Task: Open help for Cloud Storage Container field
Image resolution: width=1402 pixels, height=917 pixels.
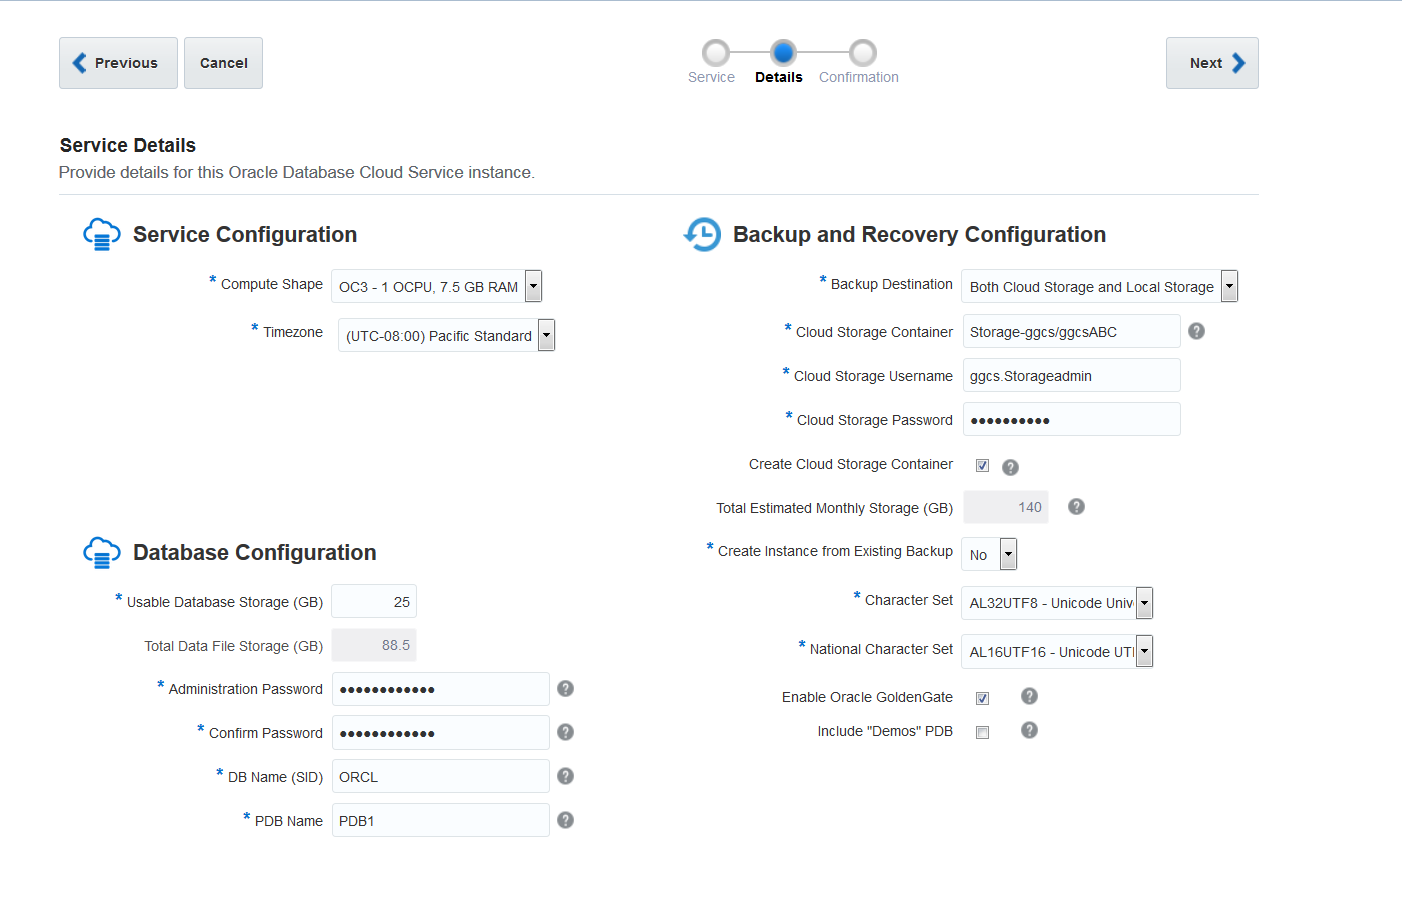Action: click(x=1196, y=330)
